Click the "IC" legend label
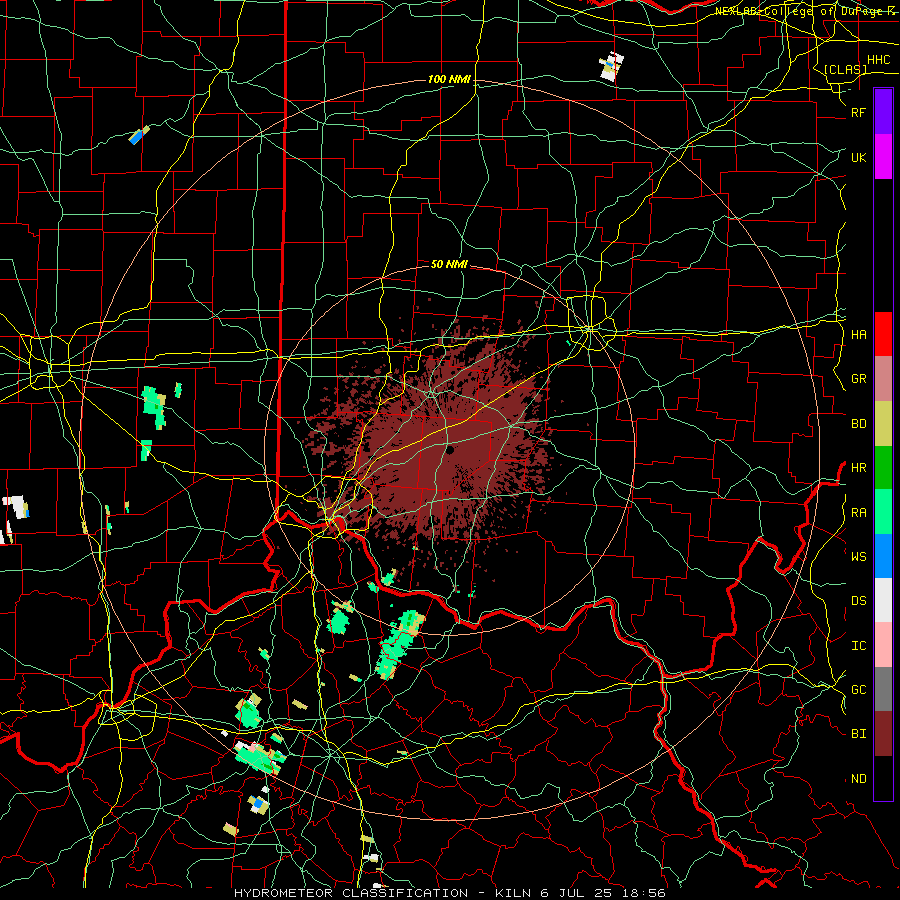The height and width of the screenshot is (900, 900). tap(858, 646)
